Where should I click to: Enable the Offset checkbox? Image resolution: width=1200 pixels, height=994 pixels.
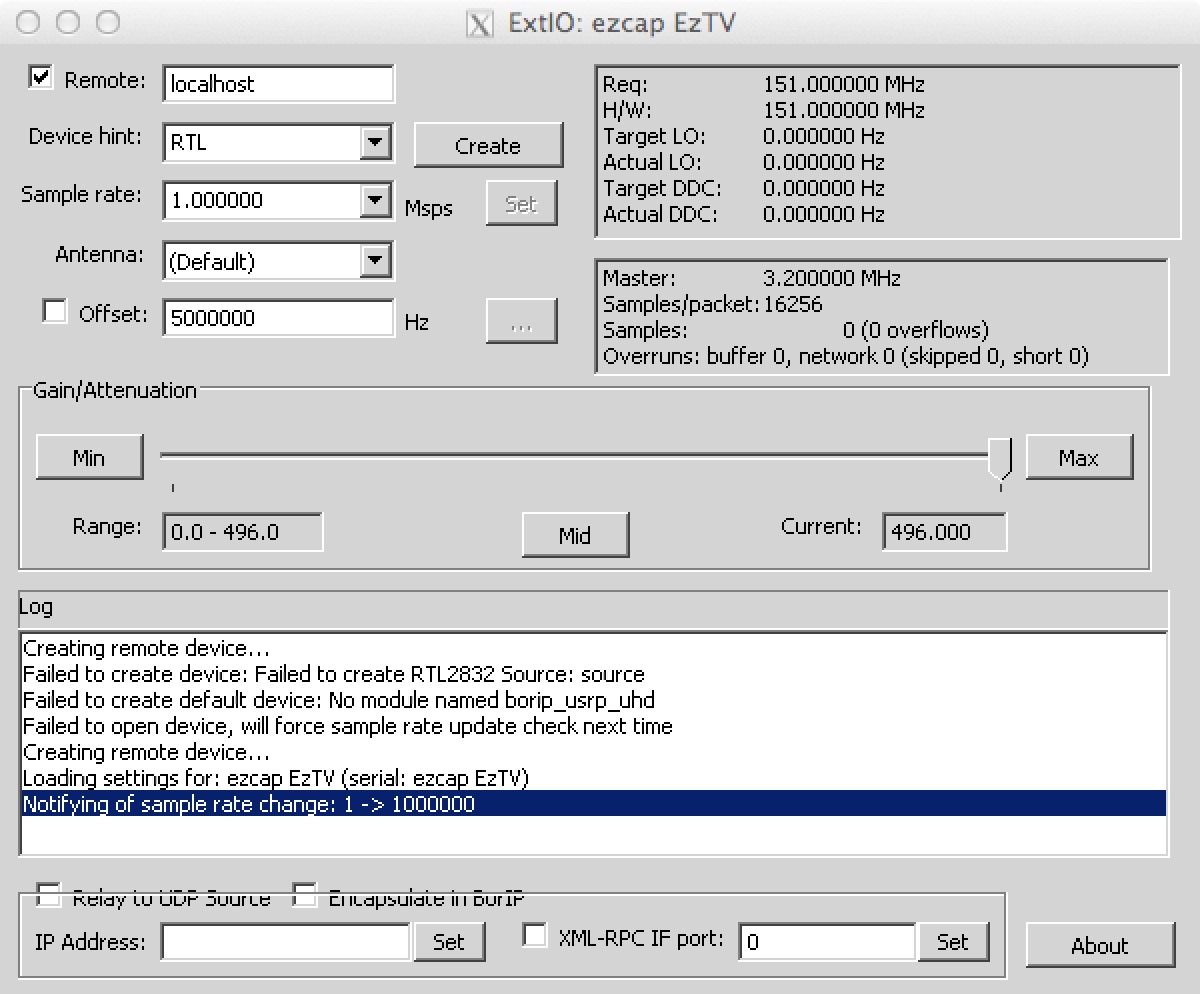tap(54, 312)
